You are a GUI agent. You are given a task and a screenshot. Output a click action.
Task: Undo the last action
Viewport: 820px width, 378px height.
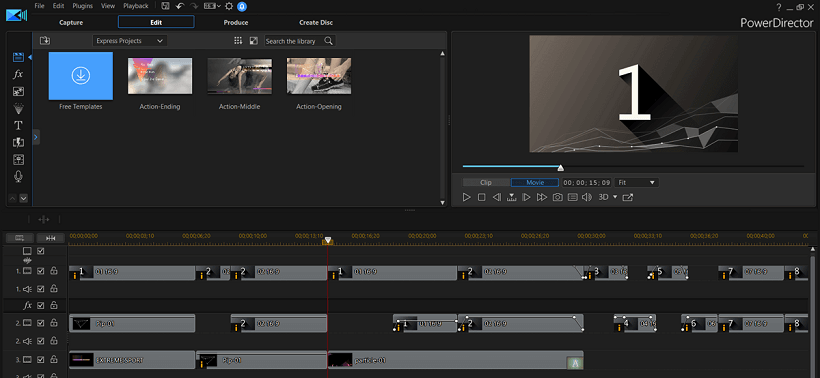(180, 6)
